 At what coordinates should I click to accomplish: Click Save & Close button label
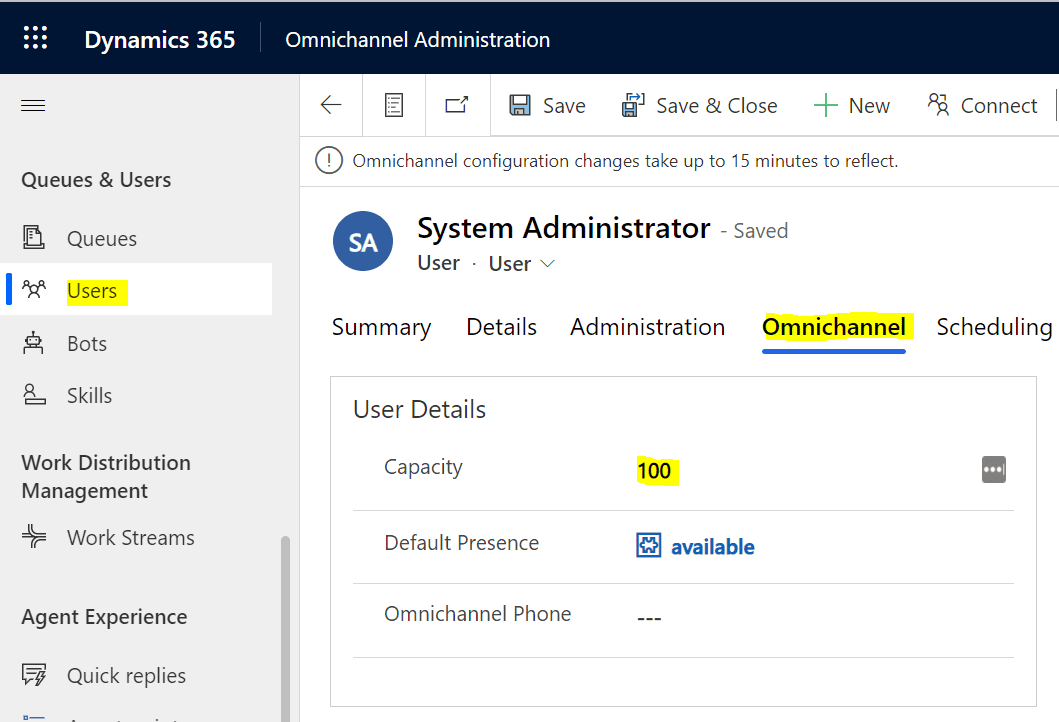point(717,106)
